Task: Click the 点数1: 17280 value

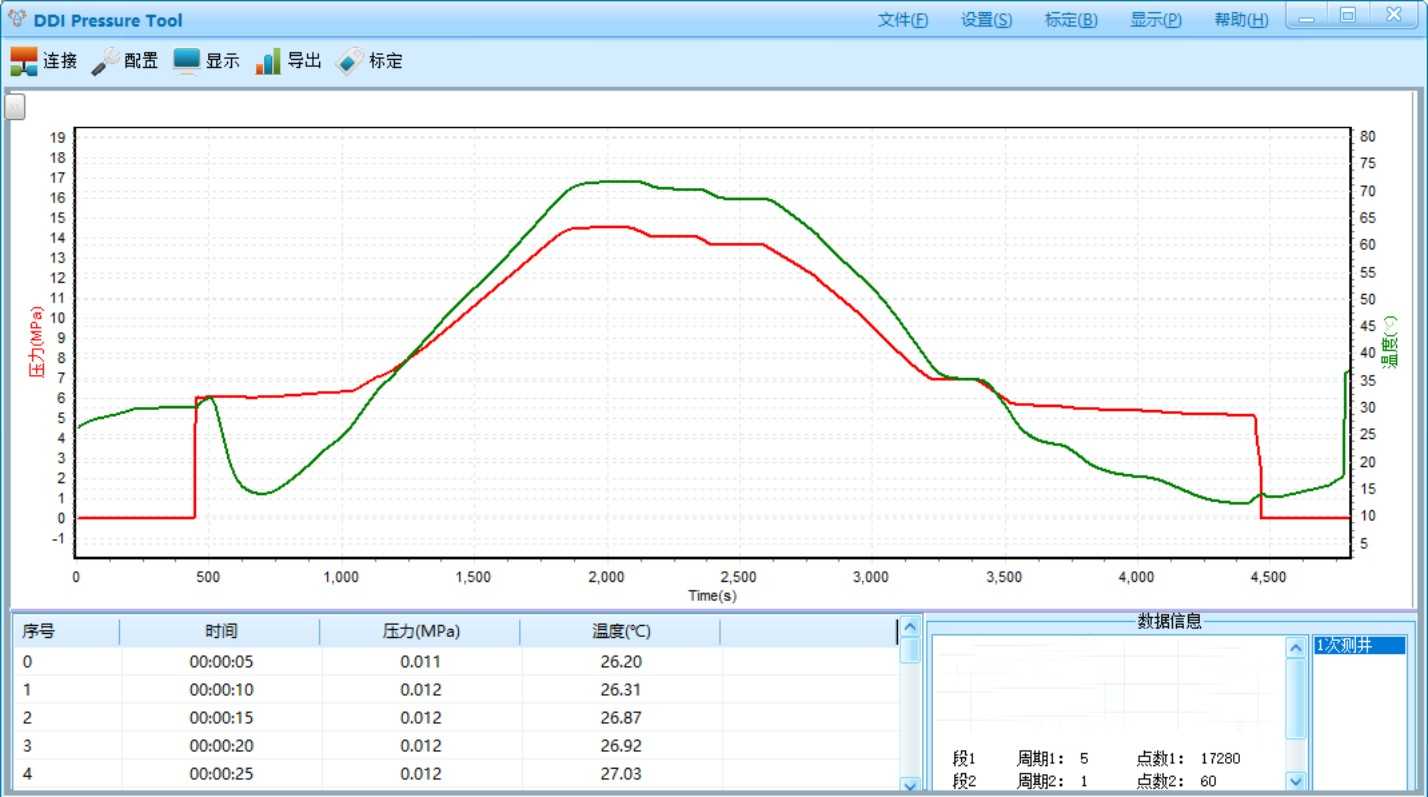Action: tap(1188, 759)
